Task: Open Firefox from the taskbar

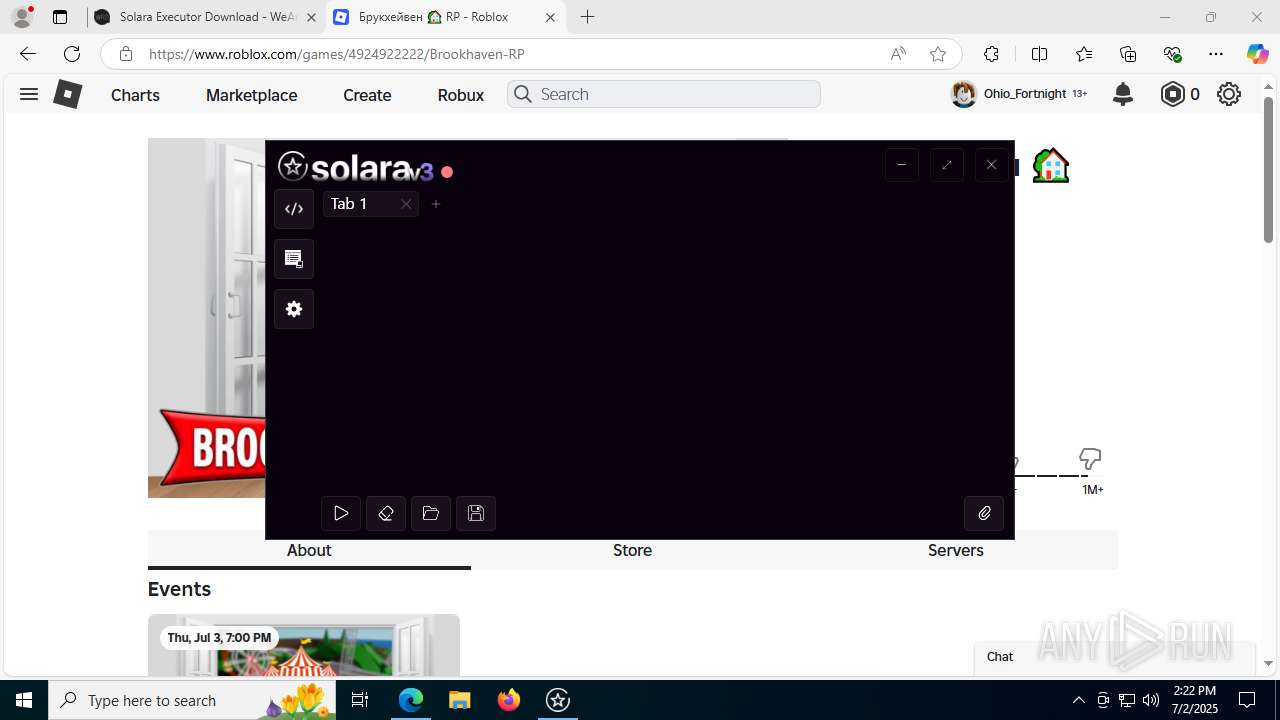Action: pyautogui.click(x=509, y=700)
